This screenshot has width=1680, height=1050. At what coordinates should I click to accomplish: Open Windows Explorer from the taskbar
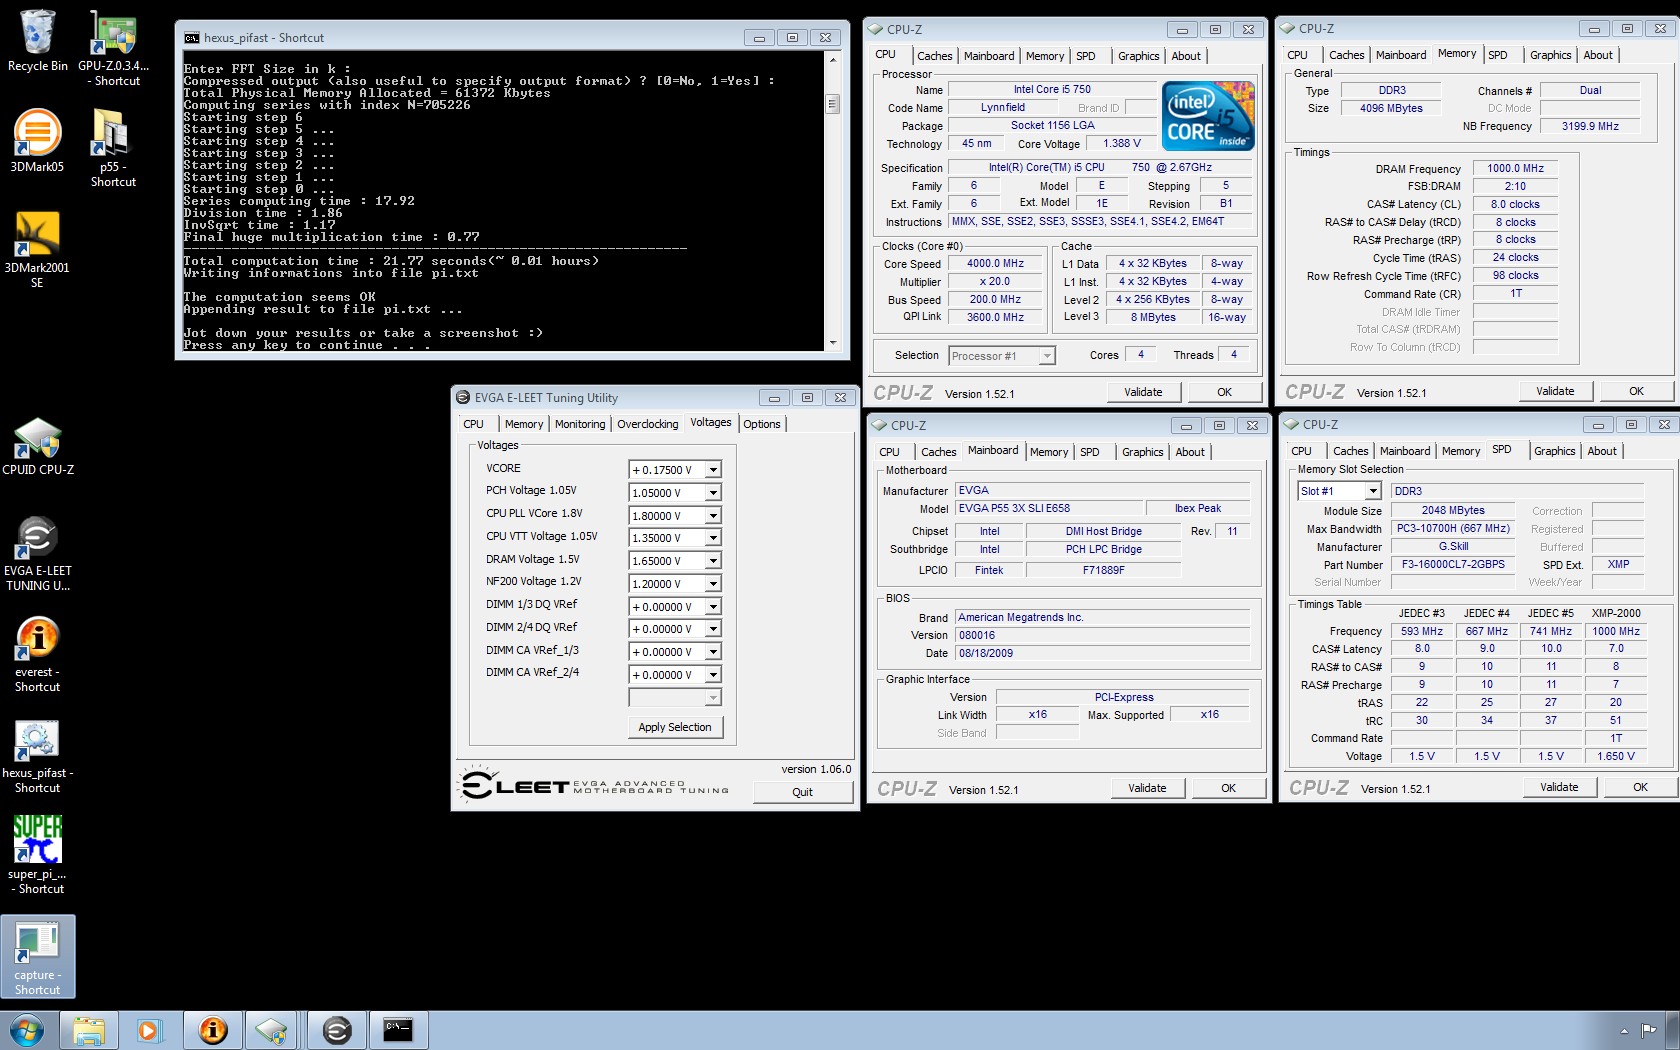(89, 1030)
